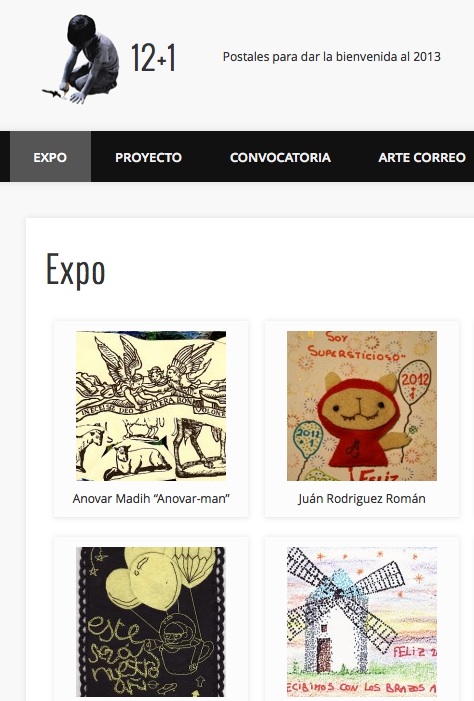Screen dimensions: 474x701
Task: Click the lying lamb in the engraving postcard
Action: coord(137,460)
